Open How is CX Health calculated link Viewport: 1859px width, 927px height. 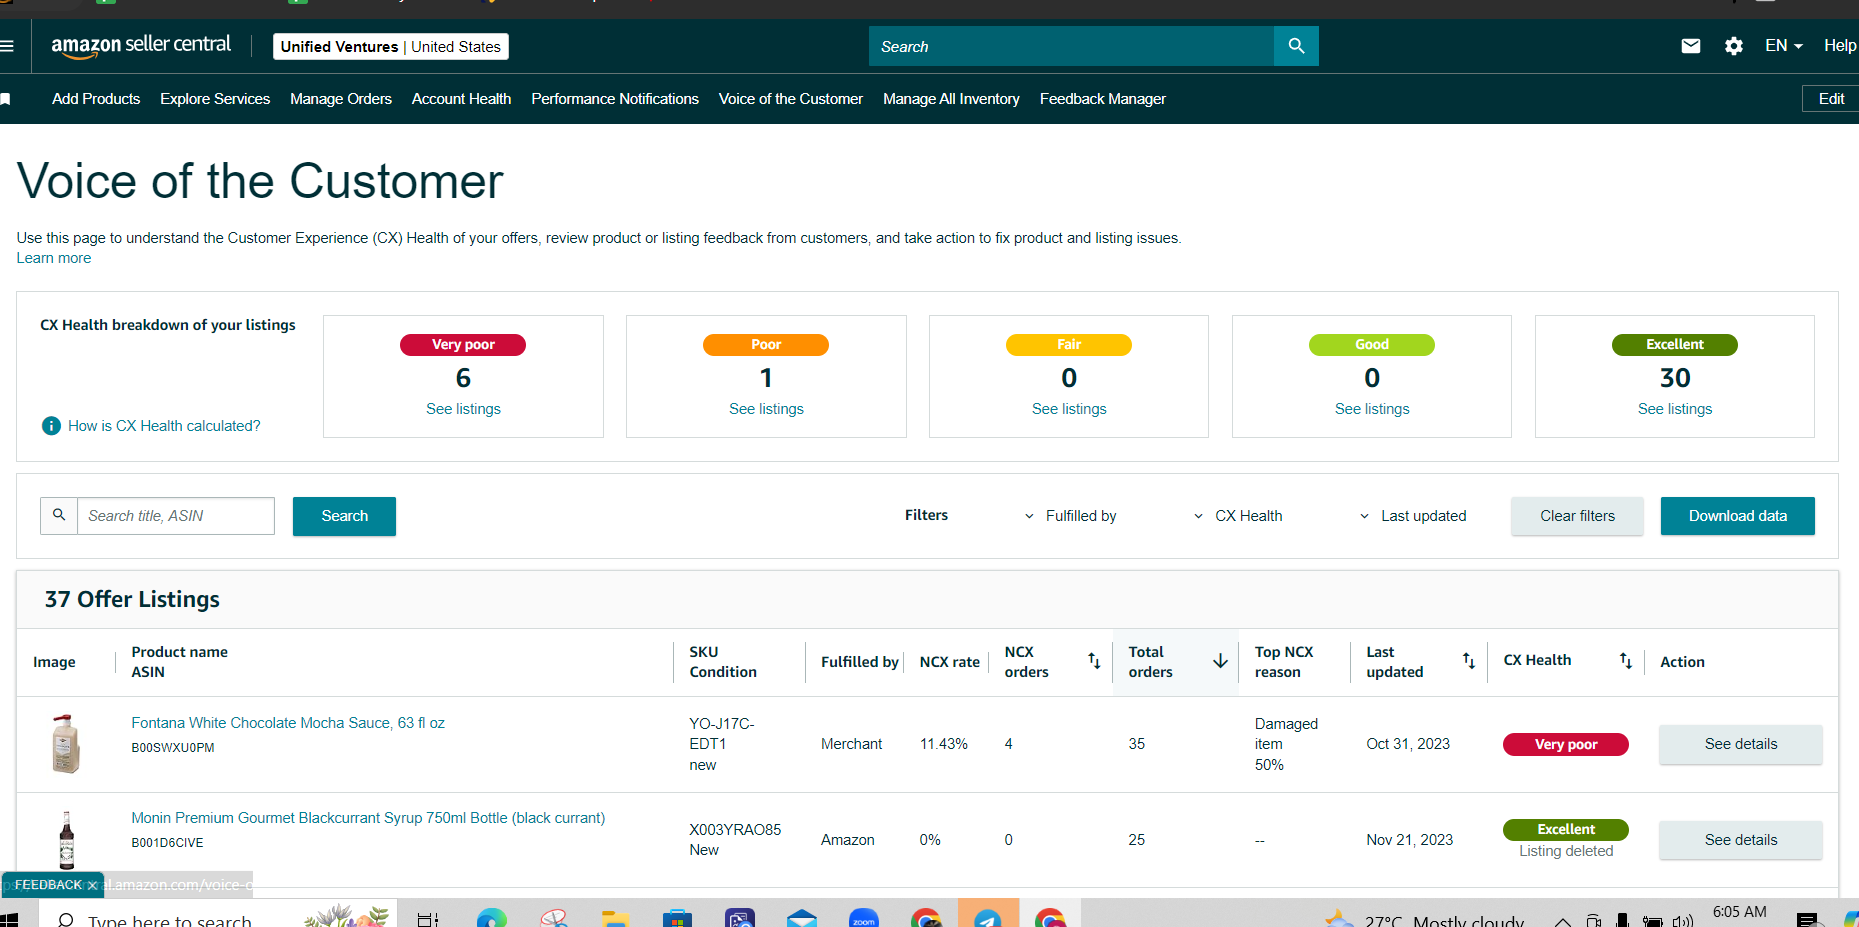(164, 426)
